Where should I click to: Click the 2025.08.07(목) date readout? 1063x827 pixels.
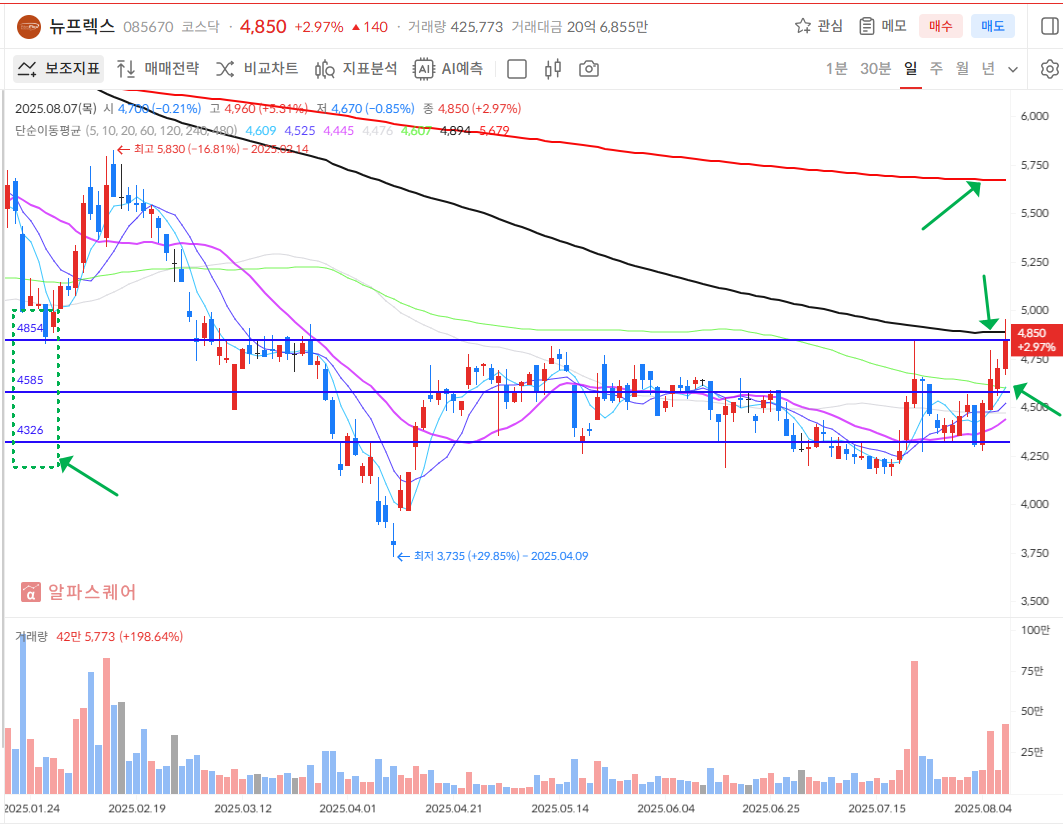(56, 108)
